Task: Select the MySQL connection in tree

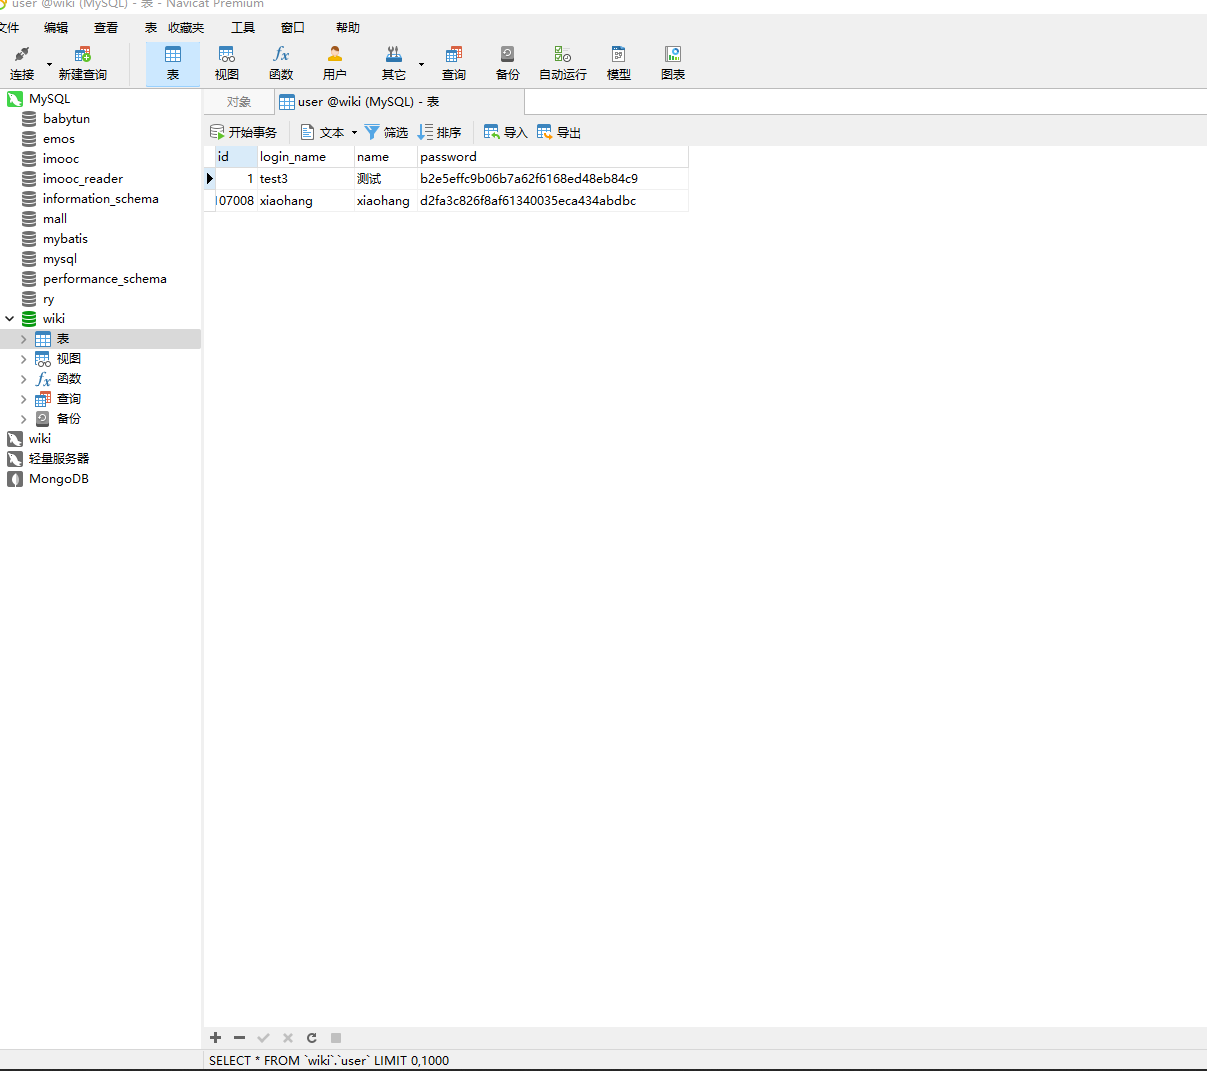Action: [x=50, y=99]
